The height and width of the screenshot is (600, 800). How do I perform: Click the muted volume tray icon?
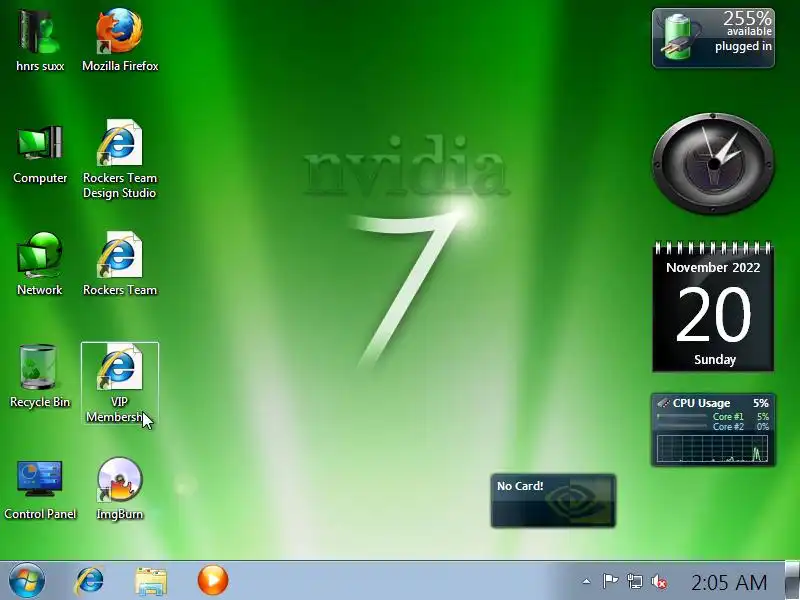[659, 581]
